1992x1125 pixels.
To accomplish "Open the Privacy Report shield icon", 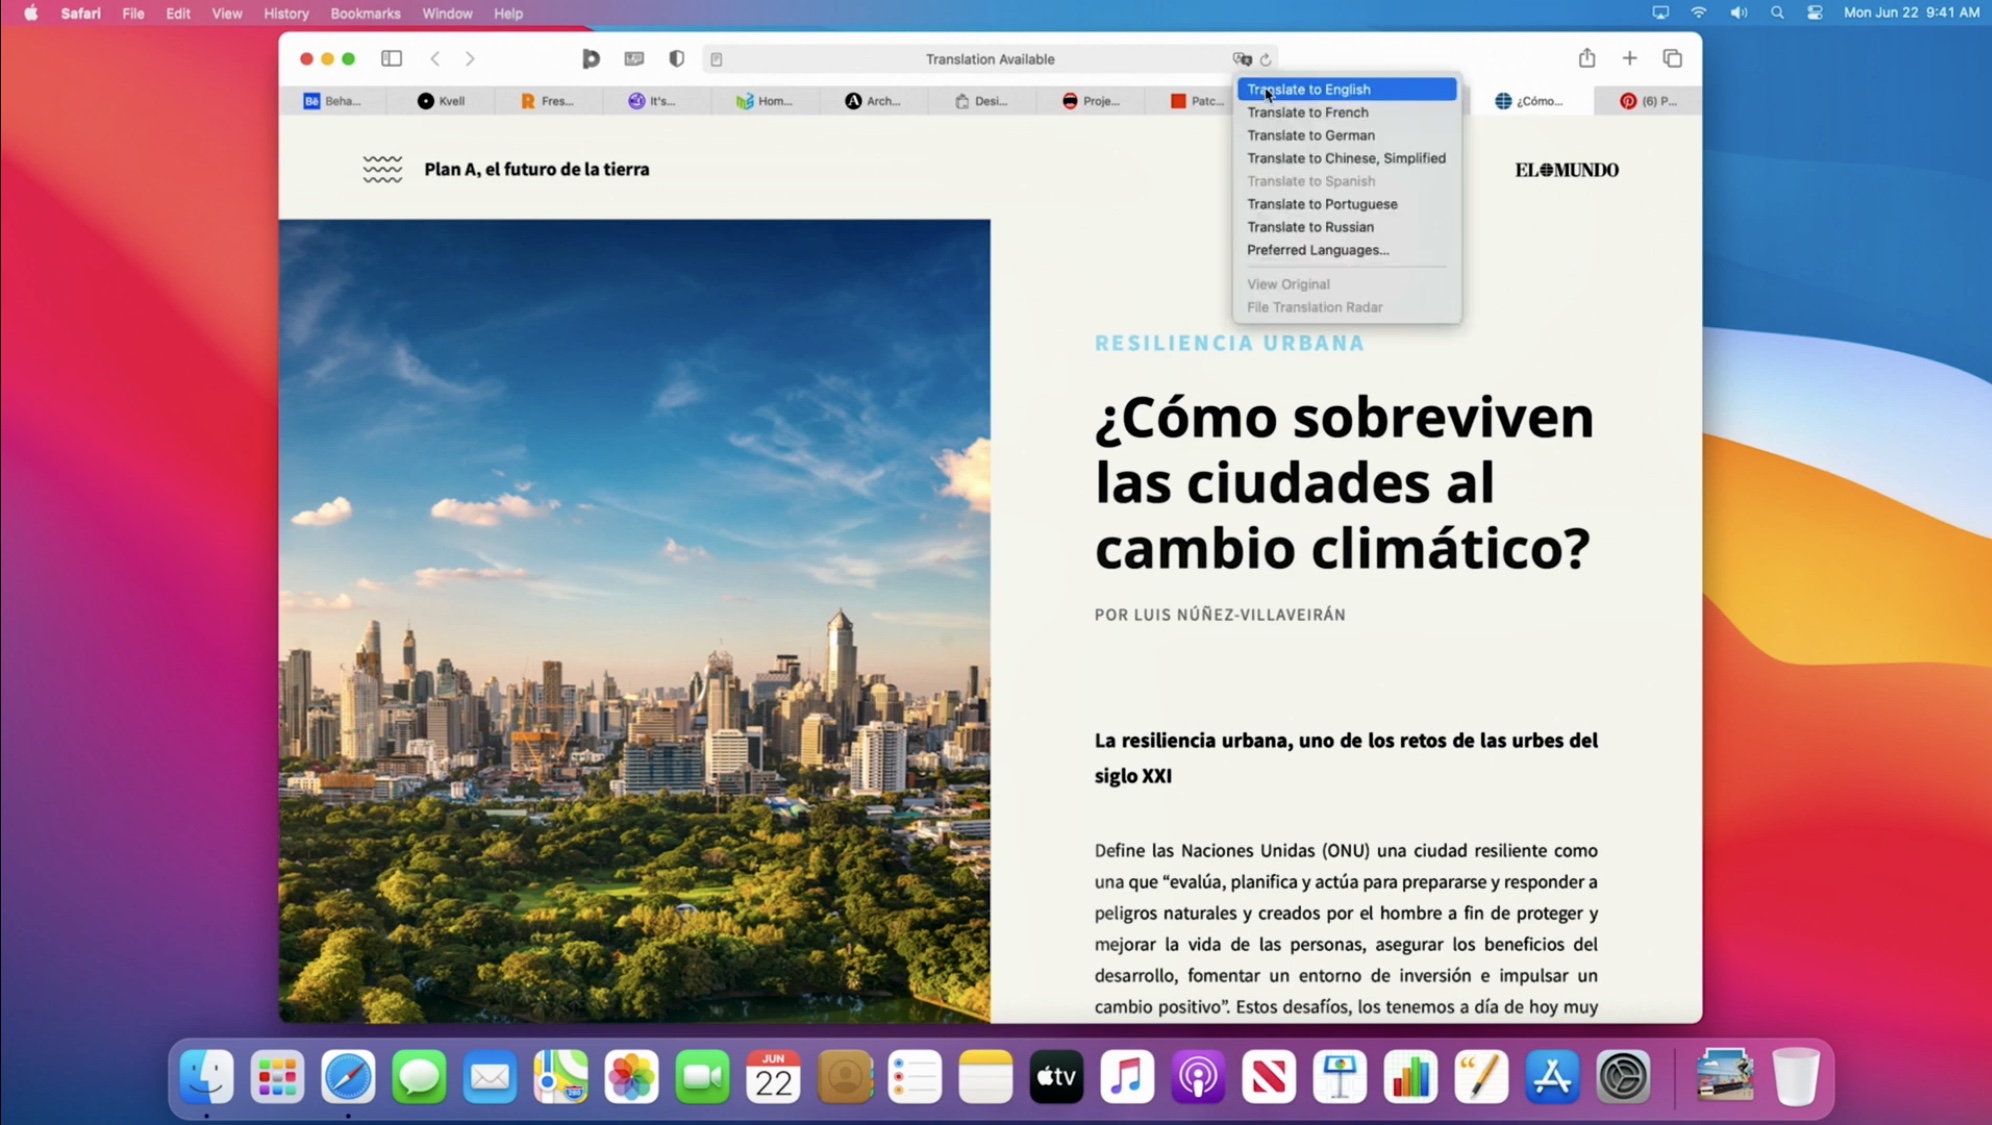I will click(x=677, y=59).
